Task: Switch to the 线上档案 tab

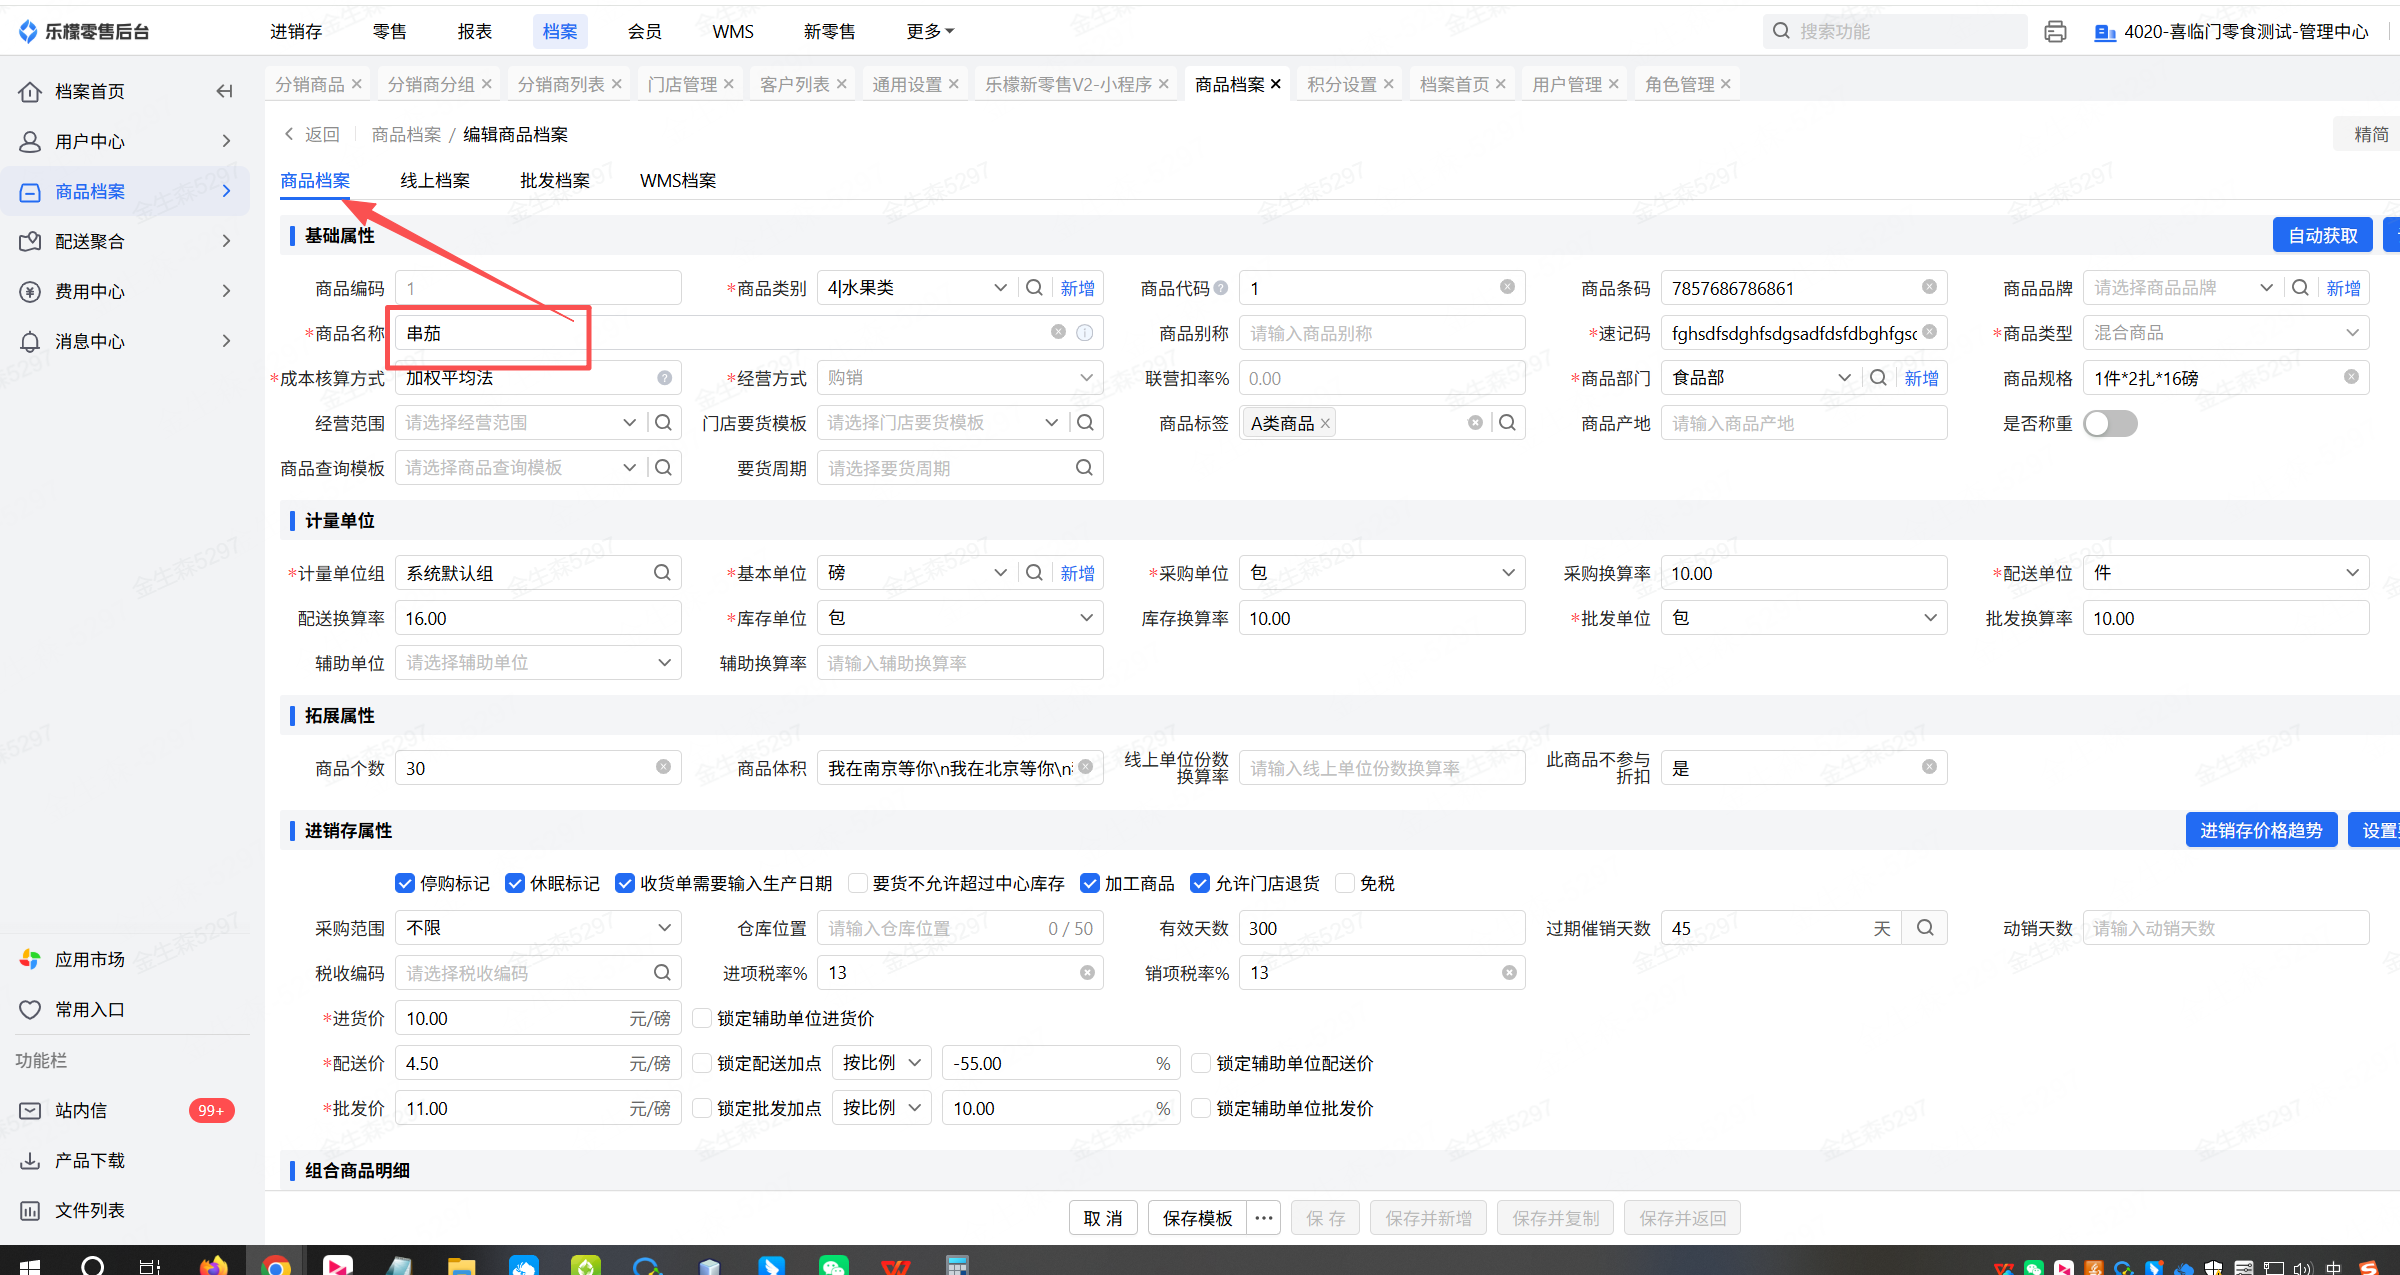Action: (x=435, y=181)
